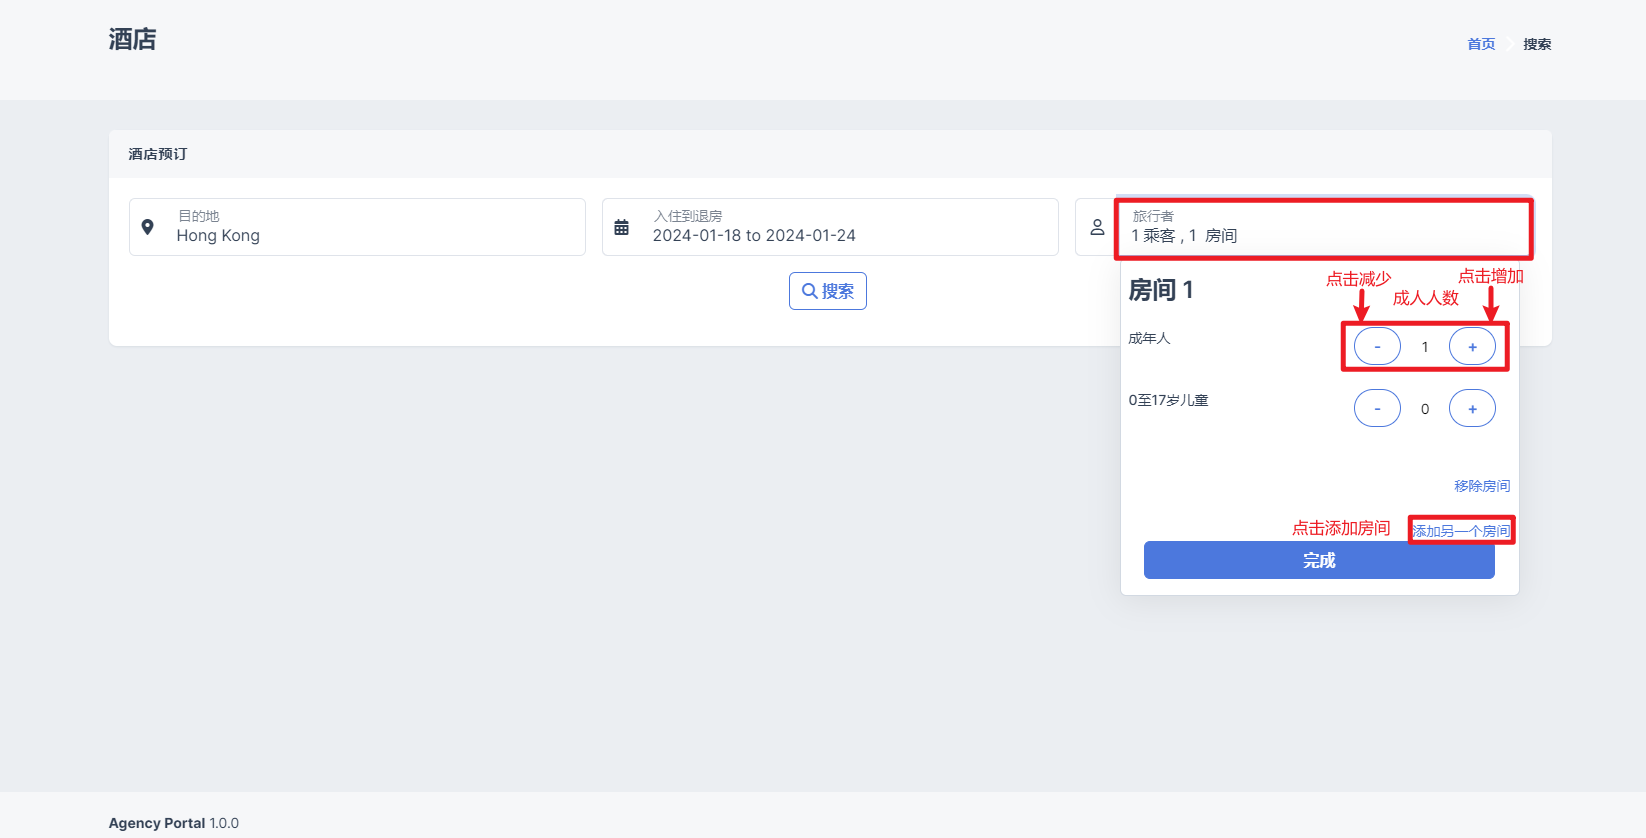Click the adult count value 1

point(1425,347)
